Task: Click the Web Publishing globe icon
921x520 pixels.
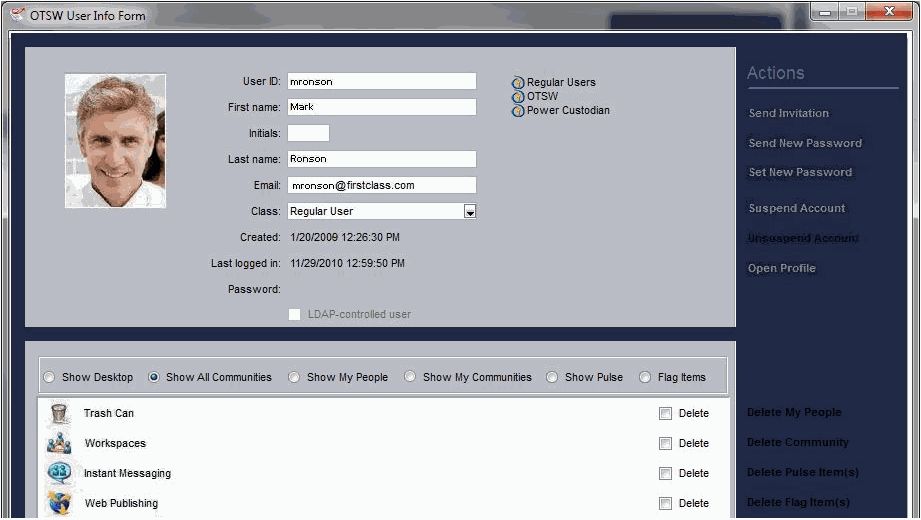Action: (60, 503)
